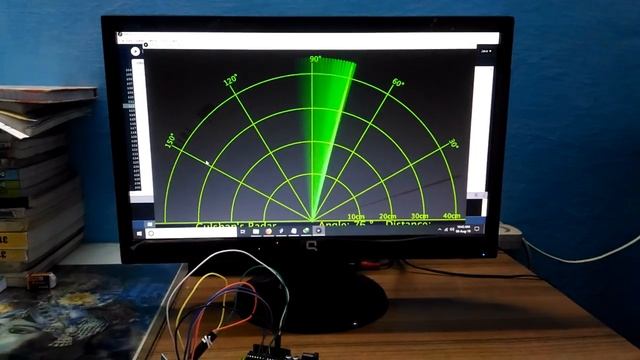
Task: Open the taskbar clock and date
Action: point(463,229)
